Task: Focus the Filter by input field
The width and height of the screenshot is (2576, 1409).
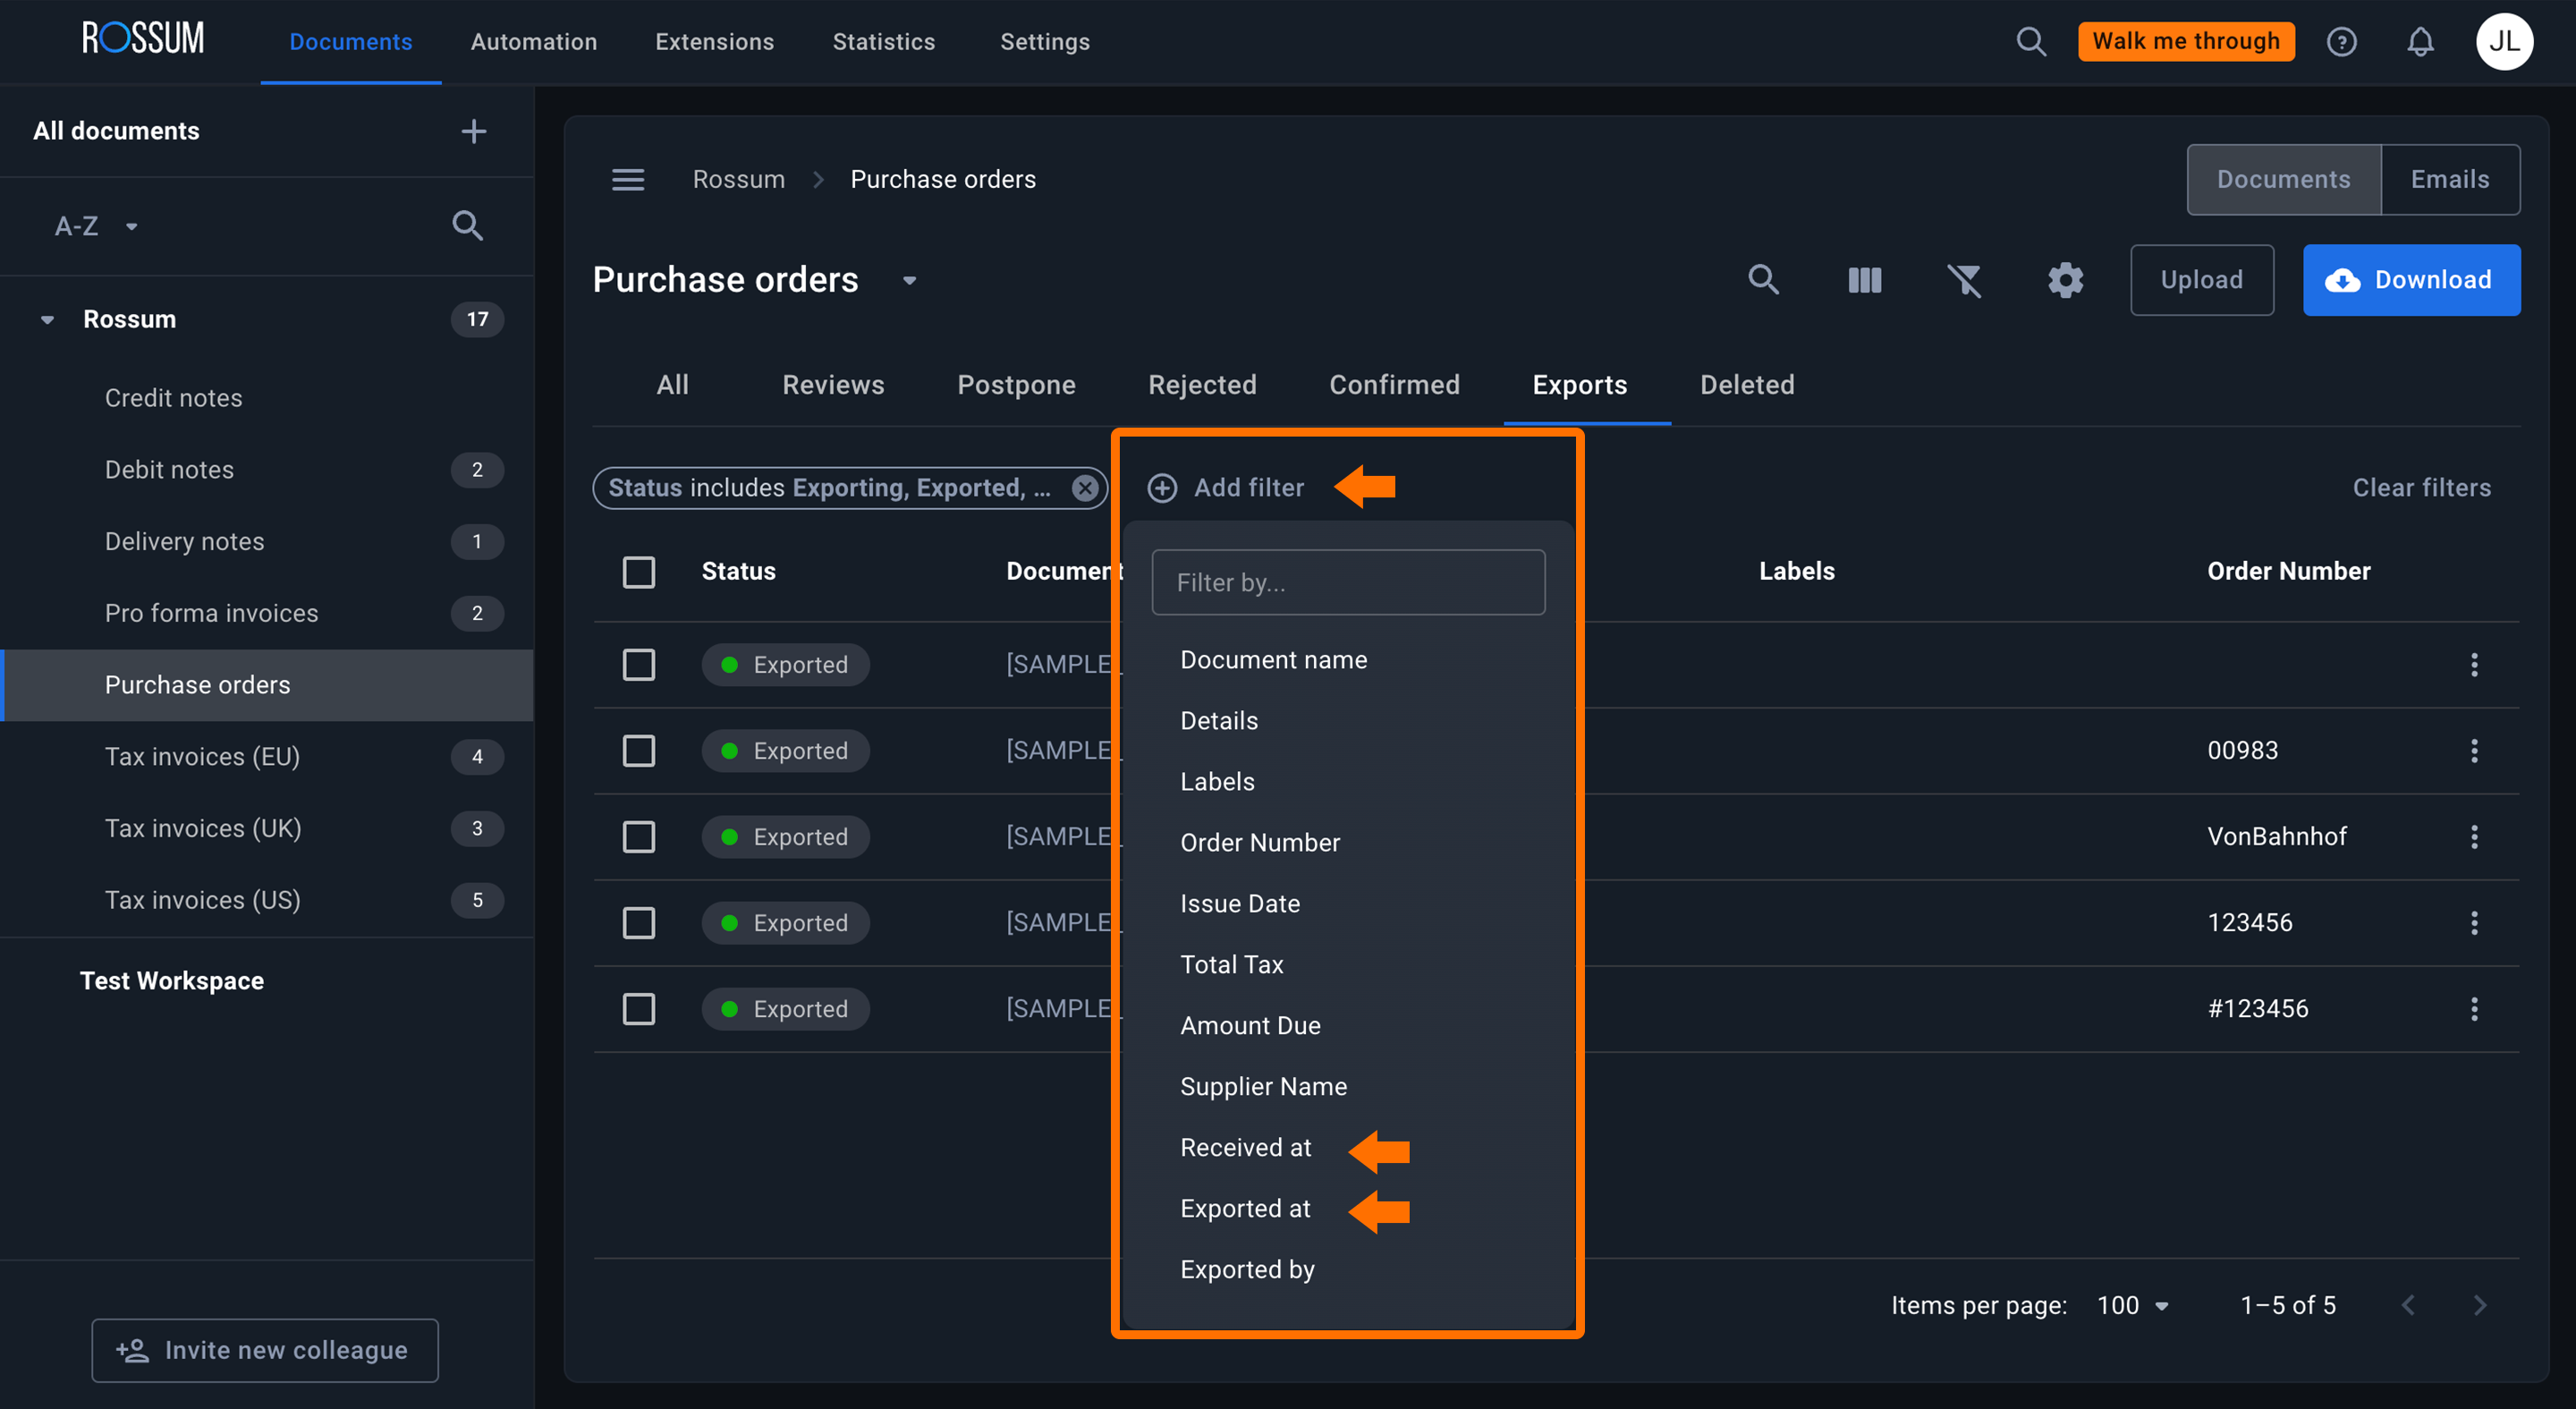Action: pos(1348,582)
